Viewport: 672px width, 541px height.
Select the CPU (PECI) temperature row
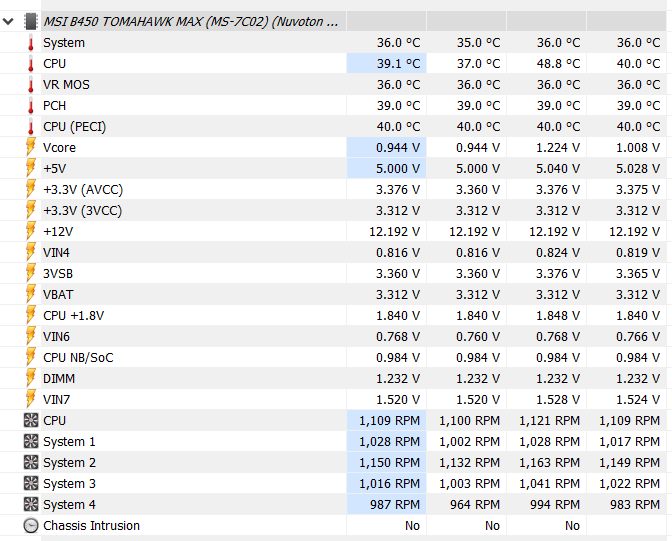(x=333, y=126)
